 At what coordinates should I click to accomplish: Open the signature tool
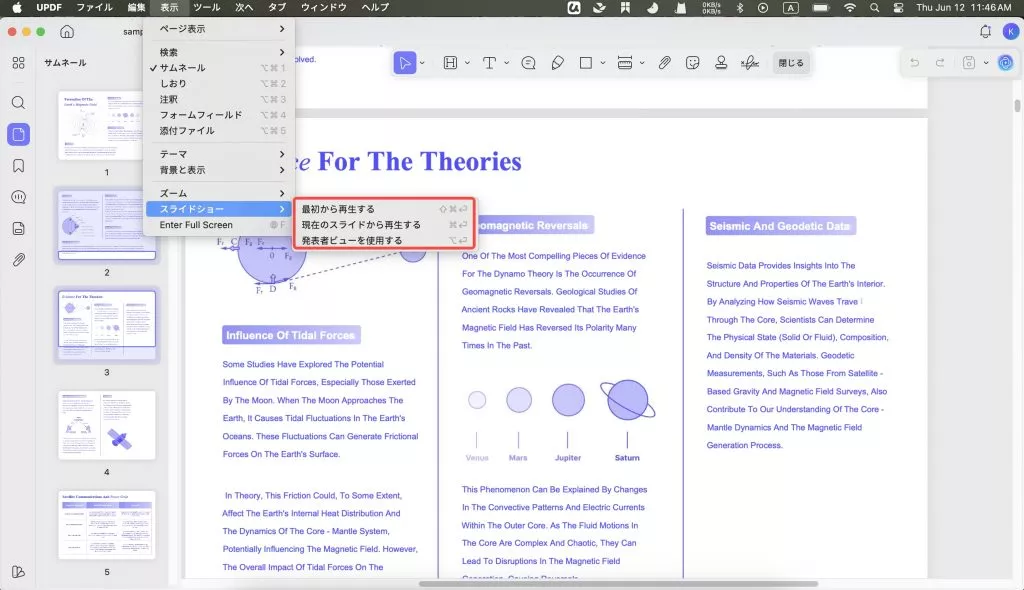tap(750, 63)
